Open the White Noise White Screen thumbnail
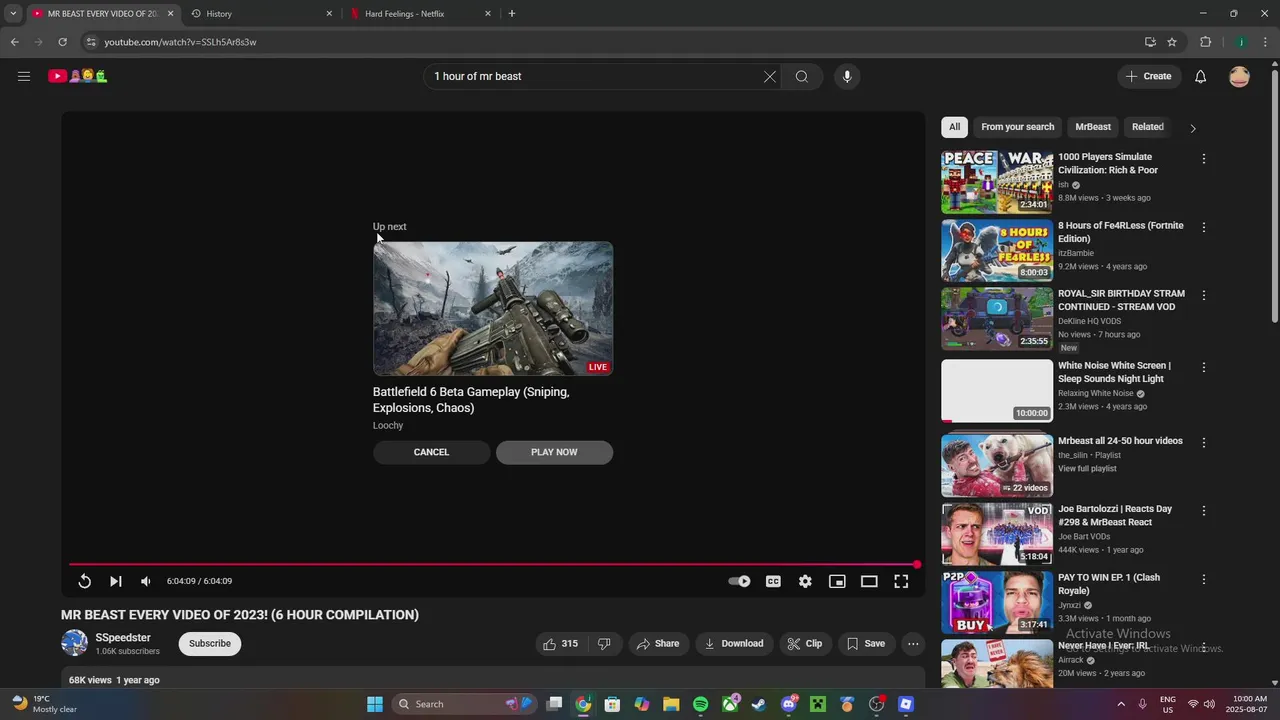Image resolution: width=1280 pixels, height=720 pixels. [x=997, y=391]
